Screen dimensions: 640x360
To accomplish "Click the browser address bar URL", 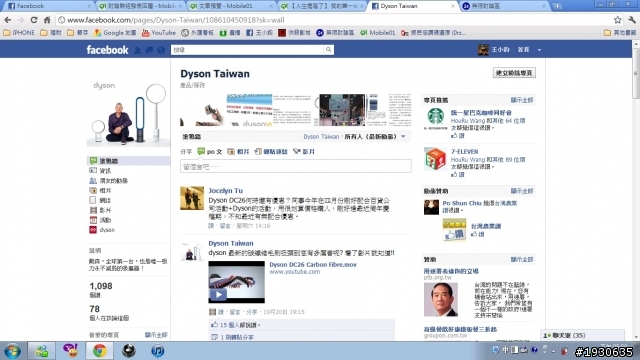I will tap(176, 20).
